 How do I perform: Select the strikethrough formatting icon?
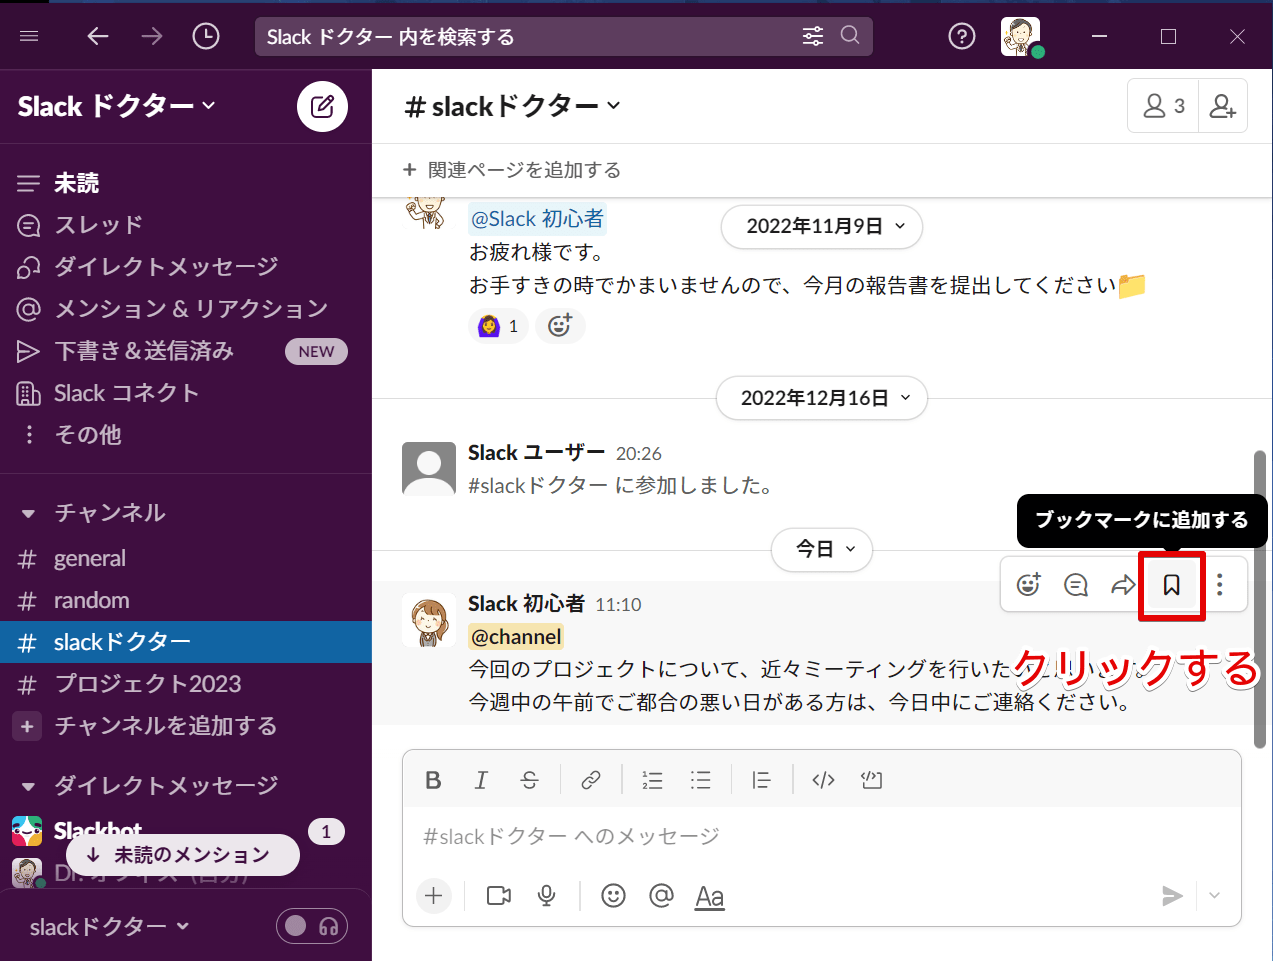click(x=529, y=779)
